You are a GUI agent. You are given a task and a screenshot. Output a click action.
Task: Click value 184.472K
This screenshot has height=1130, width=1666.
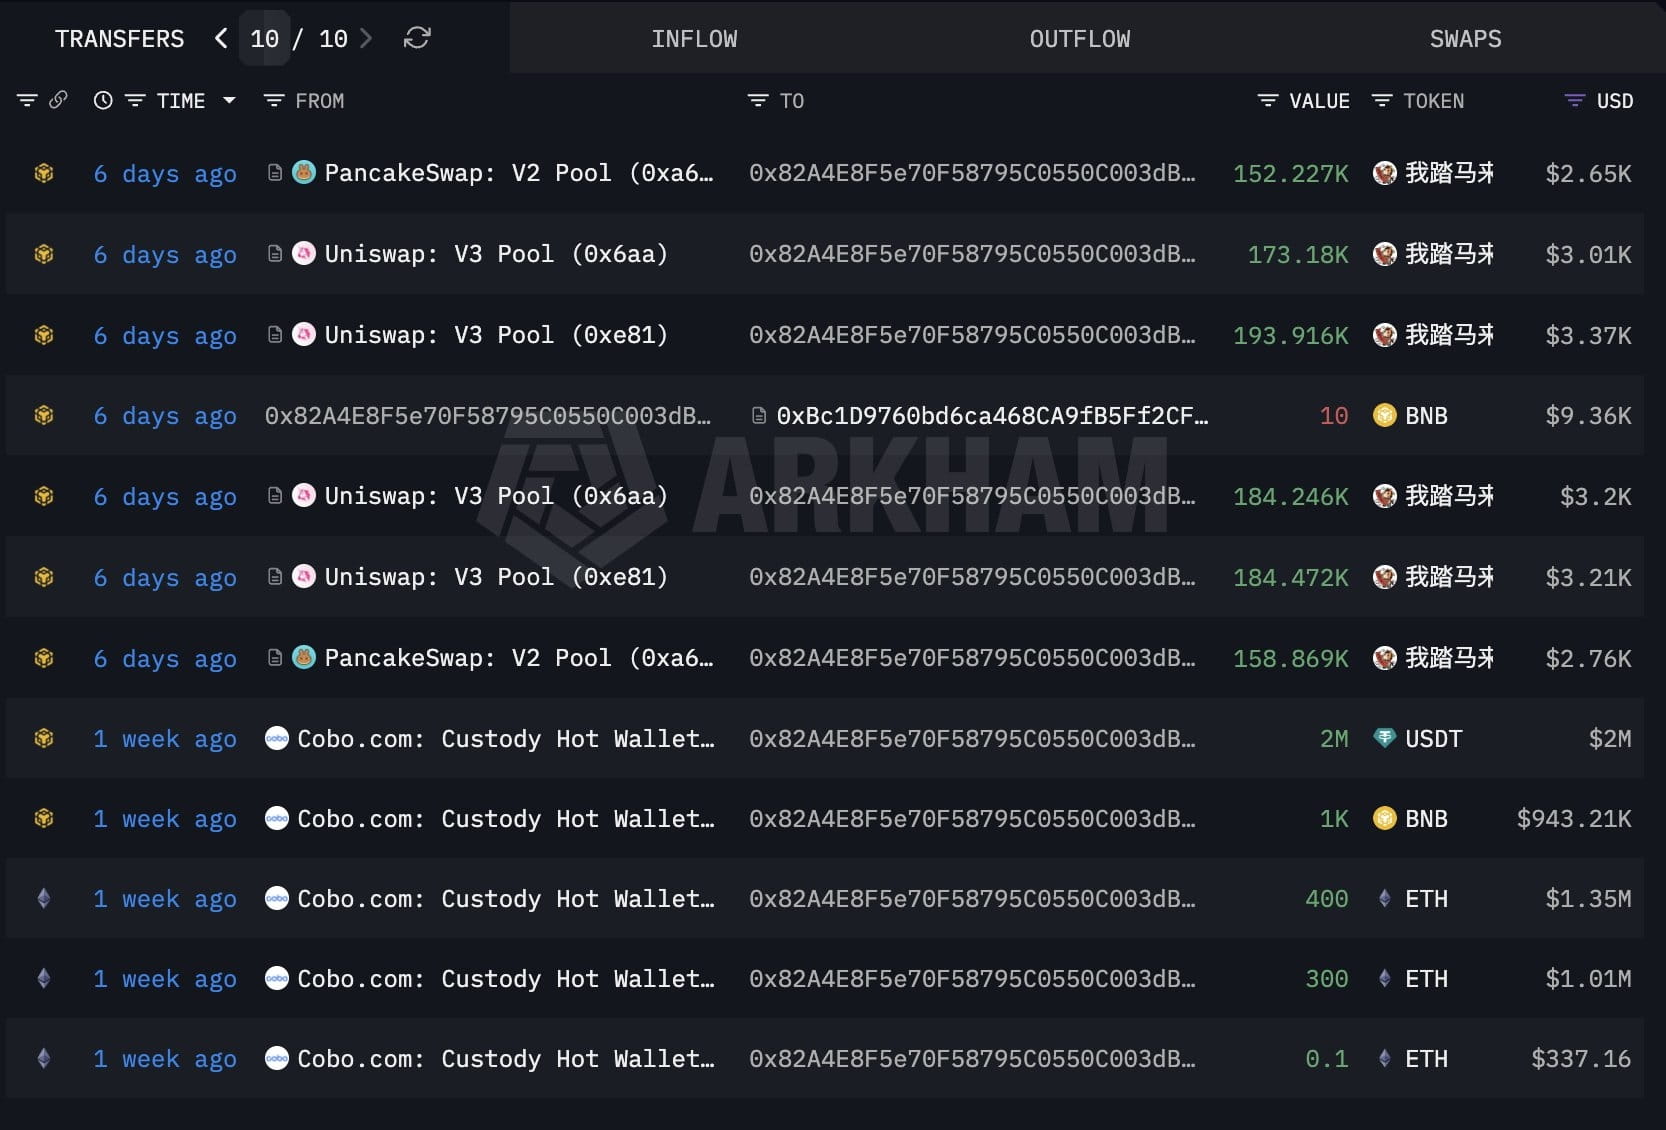[1291, 578]
